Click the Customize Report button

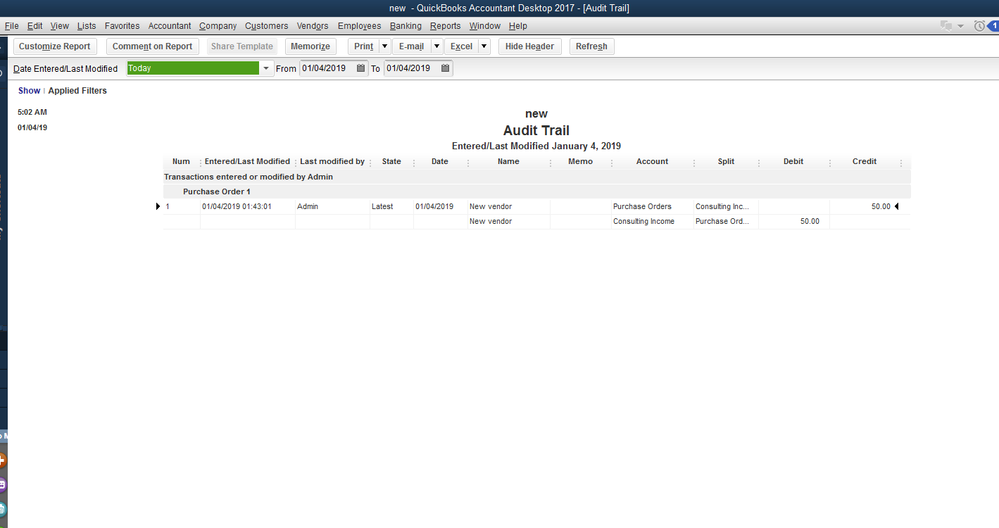pyautogui.click(x=55, y=46)
